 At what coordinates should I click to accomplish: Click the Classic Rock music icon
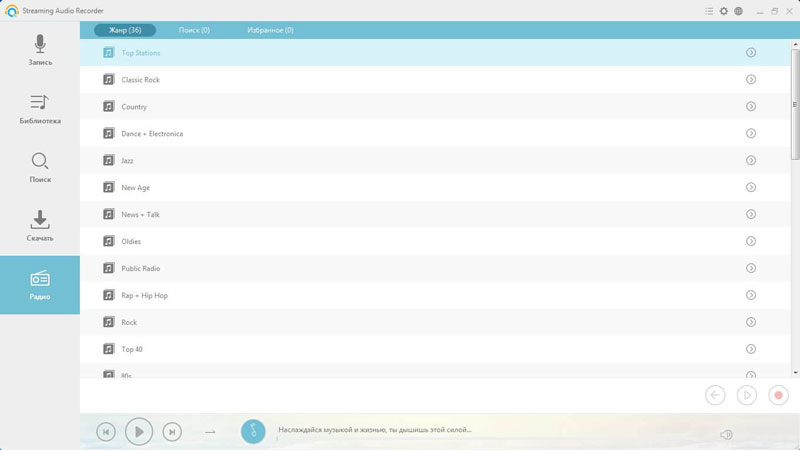point(108,80)
